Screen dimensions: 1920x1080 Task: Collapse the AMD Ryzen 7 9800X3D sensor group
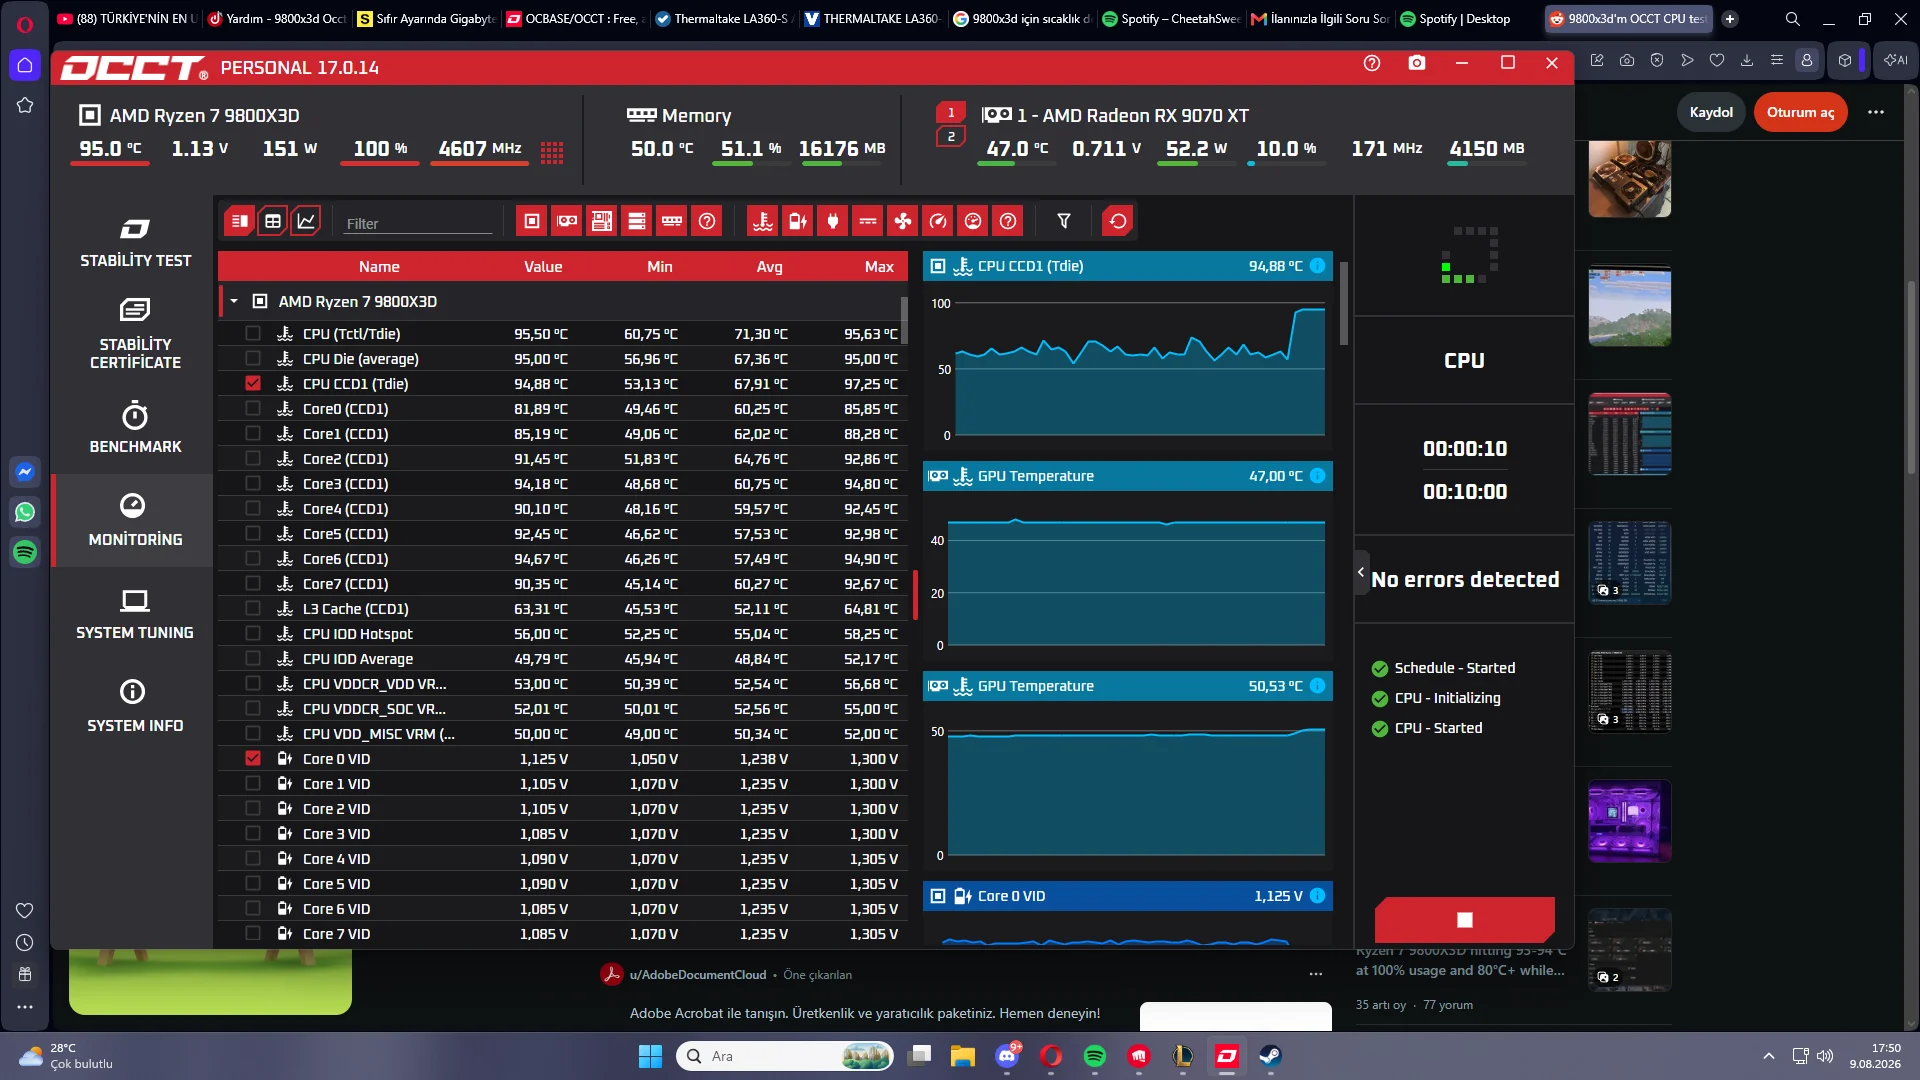click(x=234, y=301)
